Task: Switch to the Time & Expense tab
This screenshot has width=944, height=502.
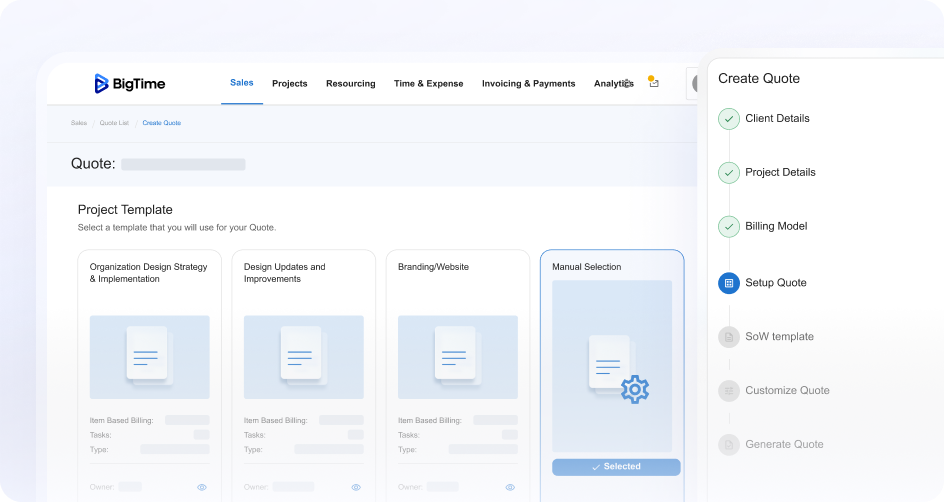Action: (428, 84)
